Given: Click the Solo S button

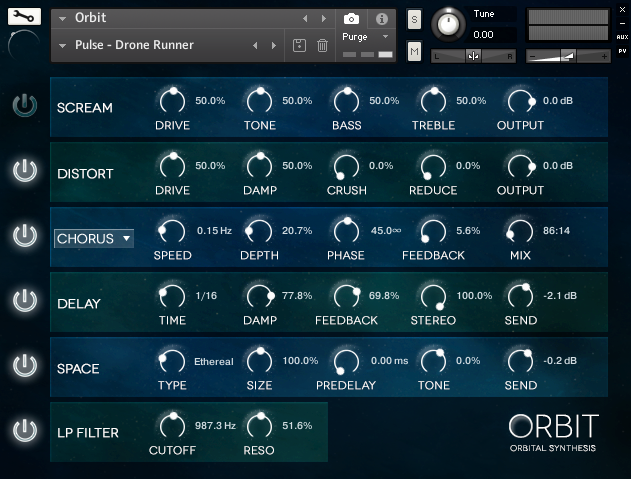Looking at the screenshot, I should click(x=414, y=20).
